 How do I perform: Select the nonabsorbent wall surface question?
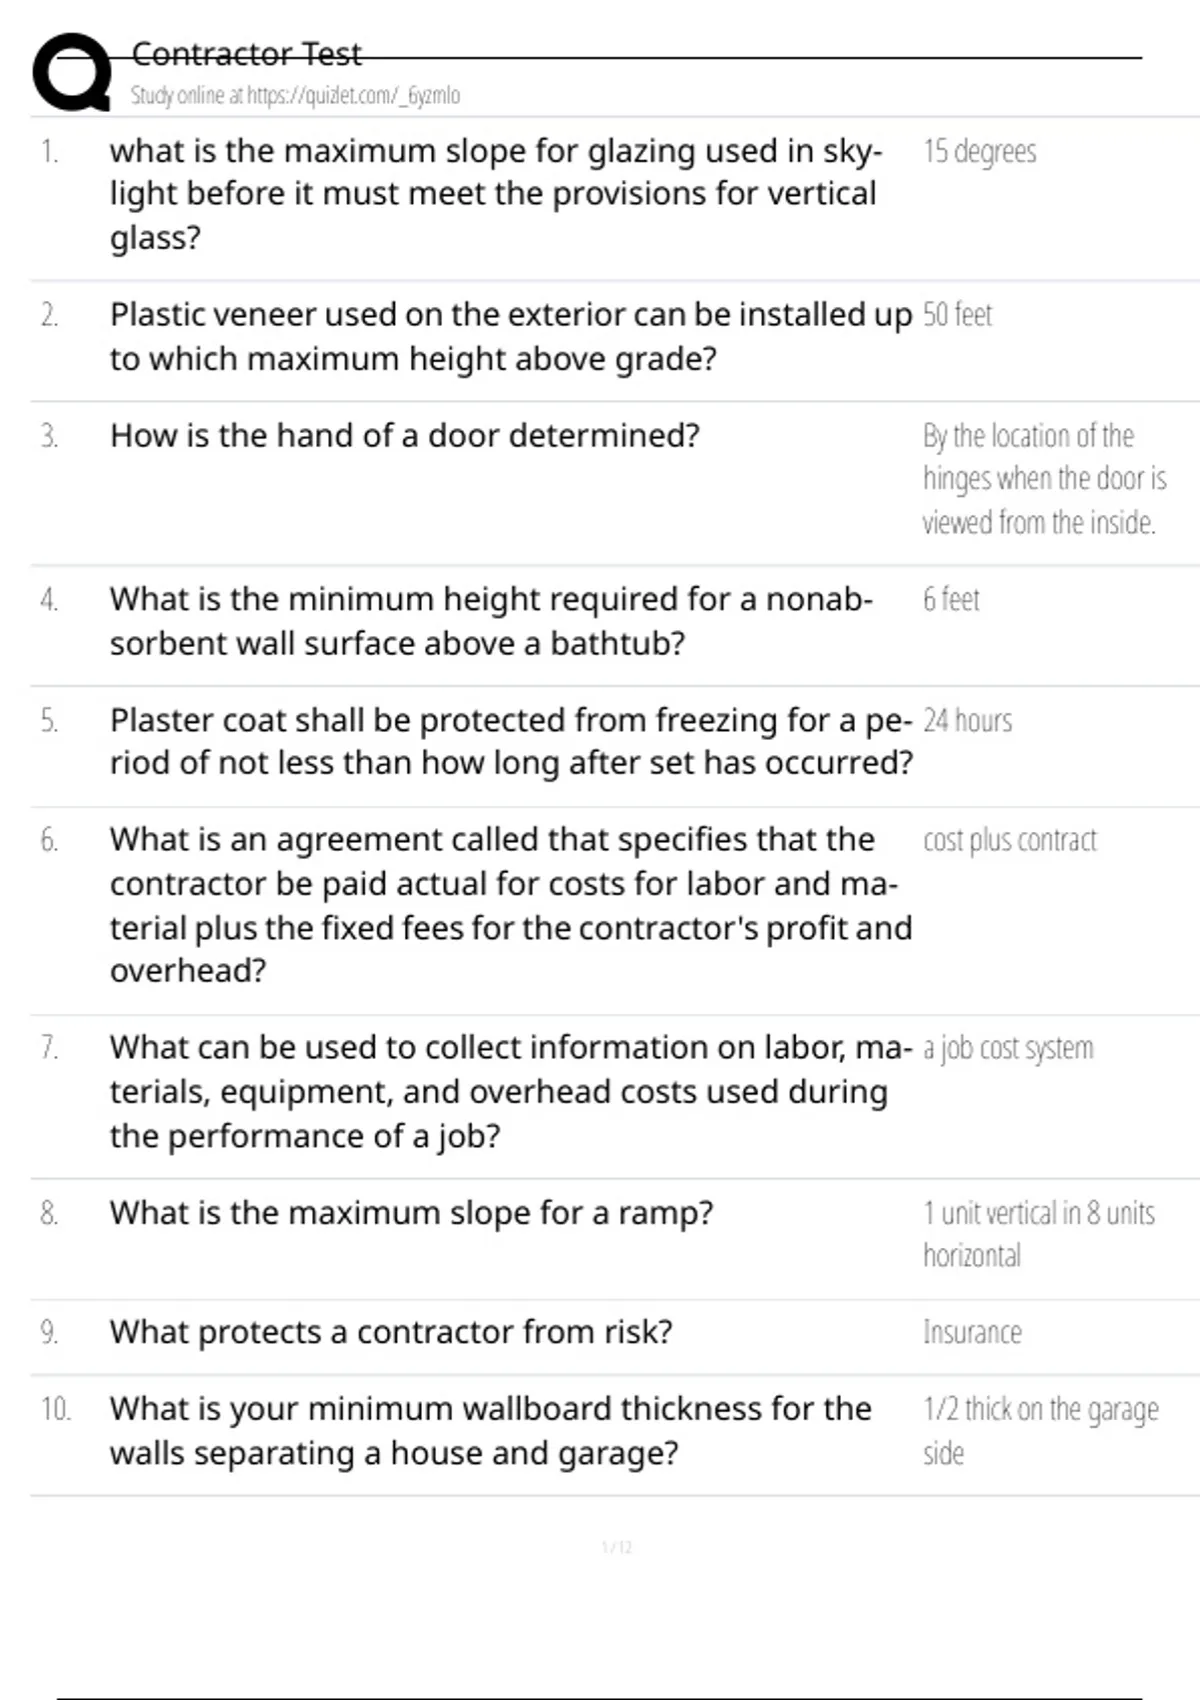490,621
